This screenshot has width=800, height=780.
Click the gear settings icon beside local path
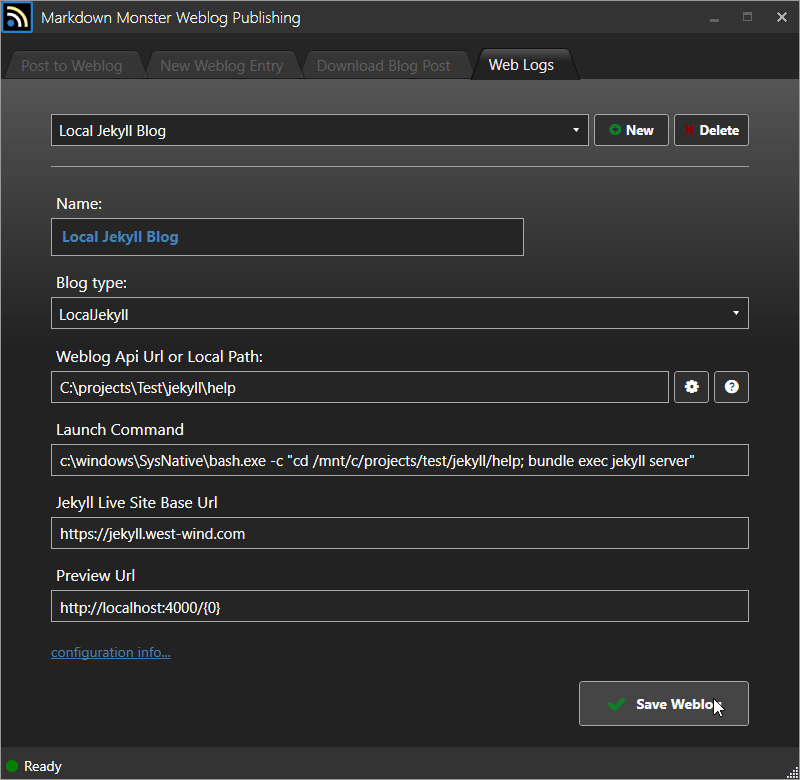pos(691,387)
